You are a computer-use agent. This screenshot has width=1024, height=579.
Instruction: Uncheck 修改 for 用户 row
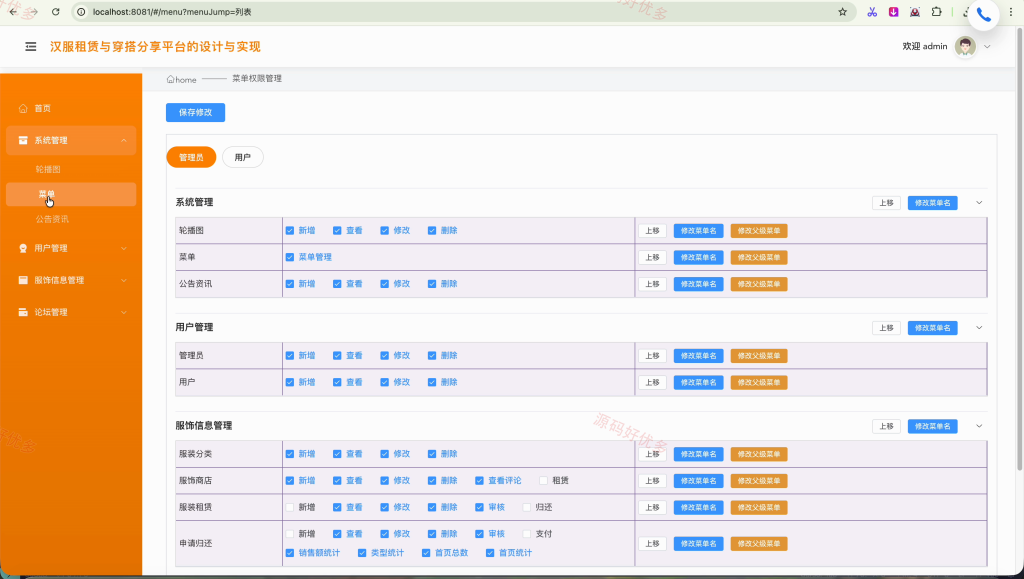[x=385, y=383]
